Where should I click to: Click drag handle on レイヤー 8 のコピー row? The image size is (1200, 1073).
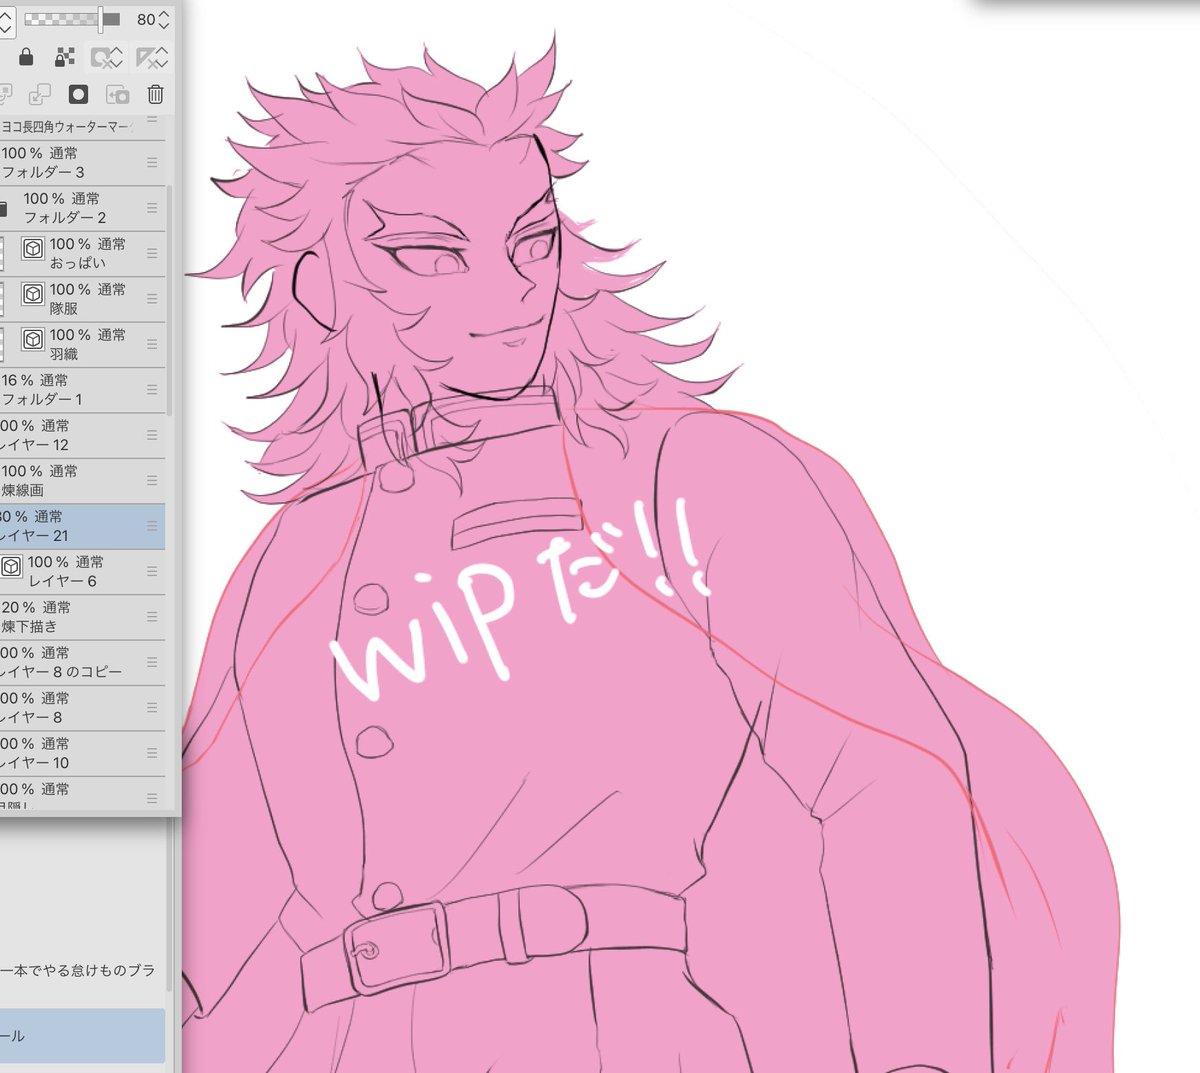point(152,662)
